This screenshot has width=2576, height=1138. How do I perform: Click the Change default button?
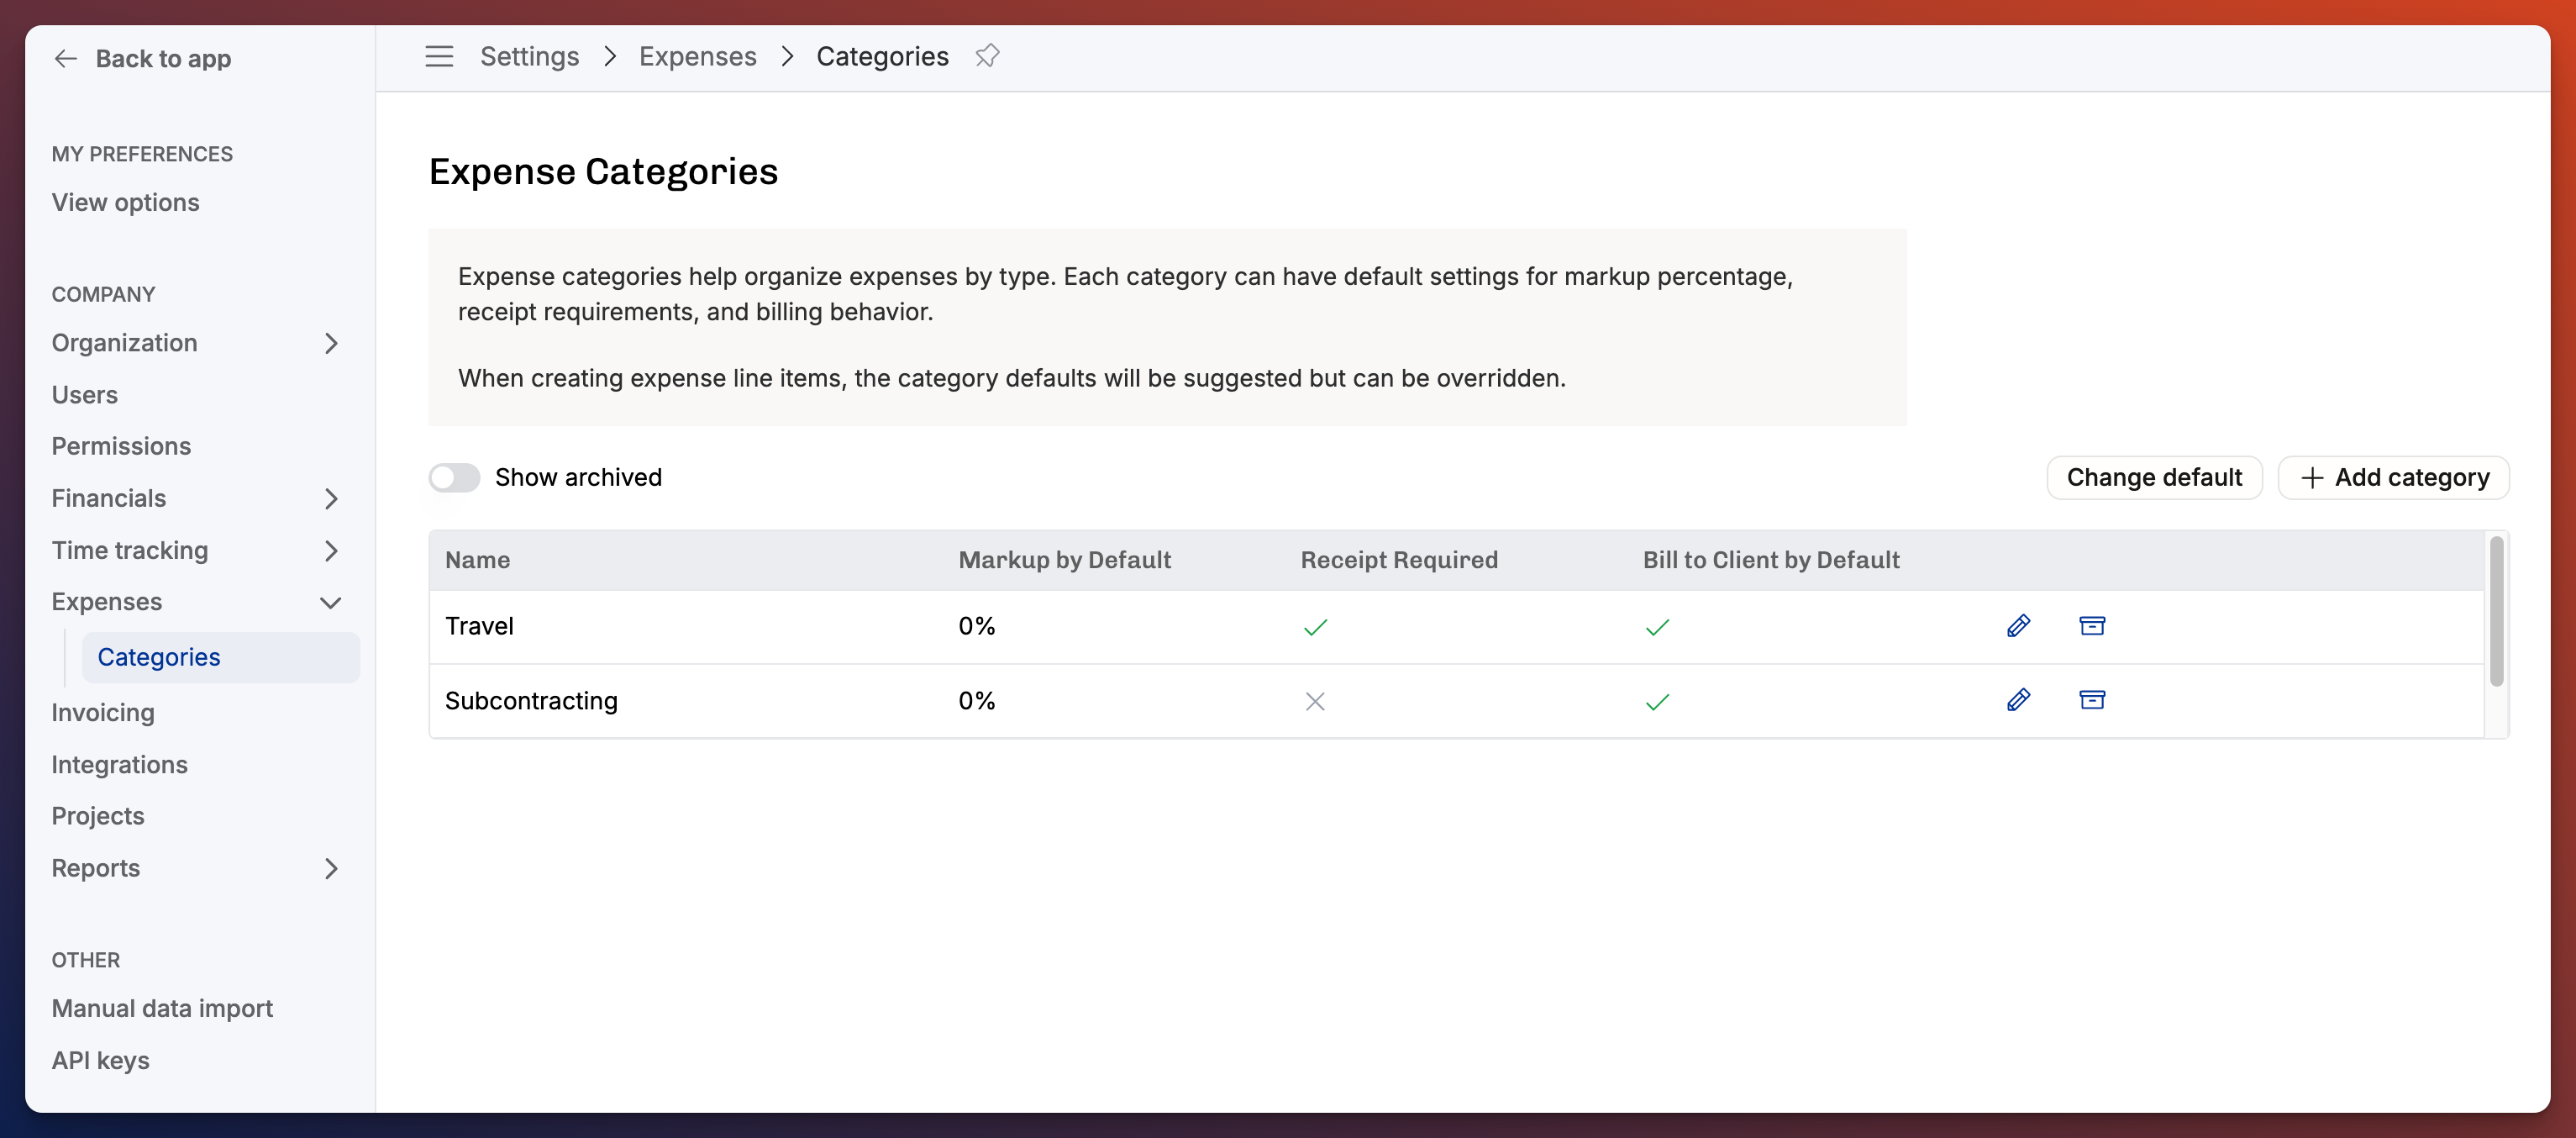[x=2154, y=478]
